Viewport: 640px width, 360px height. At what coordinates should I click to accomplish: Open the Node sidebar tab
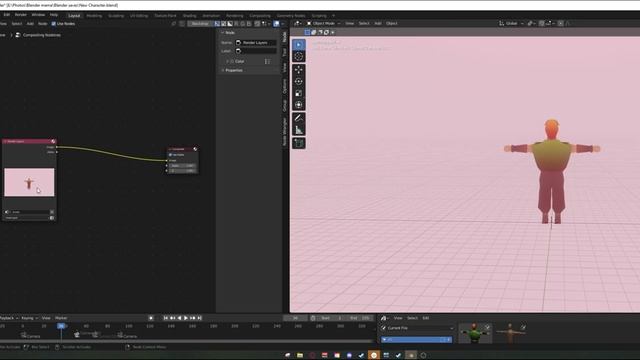tap(284, 37)
